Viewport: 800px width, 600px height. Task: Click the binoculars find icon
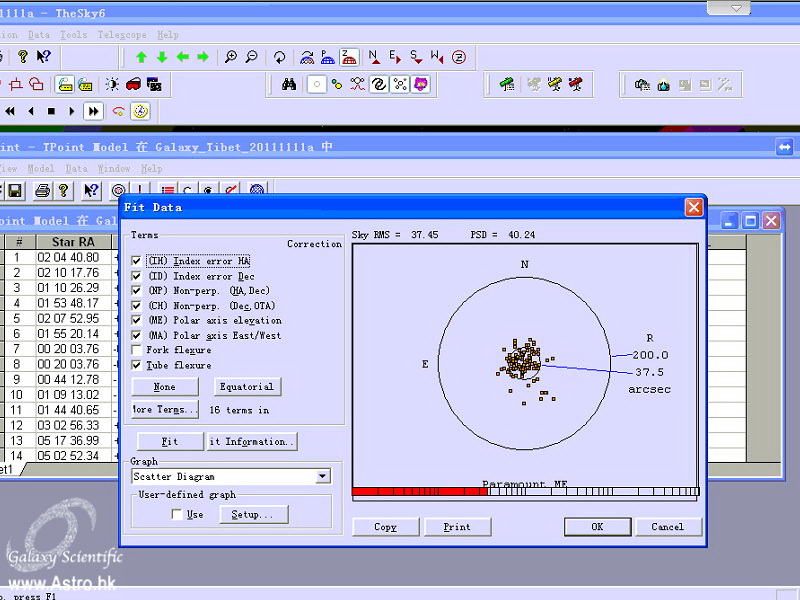coord(289,85)
